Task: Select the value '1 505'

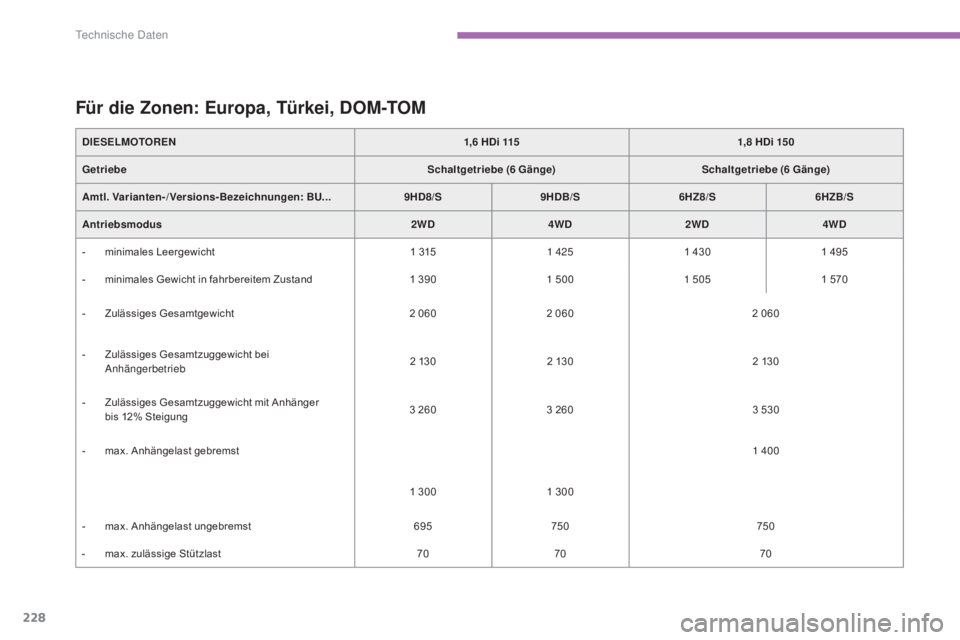Action: pos(697,279)
